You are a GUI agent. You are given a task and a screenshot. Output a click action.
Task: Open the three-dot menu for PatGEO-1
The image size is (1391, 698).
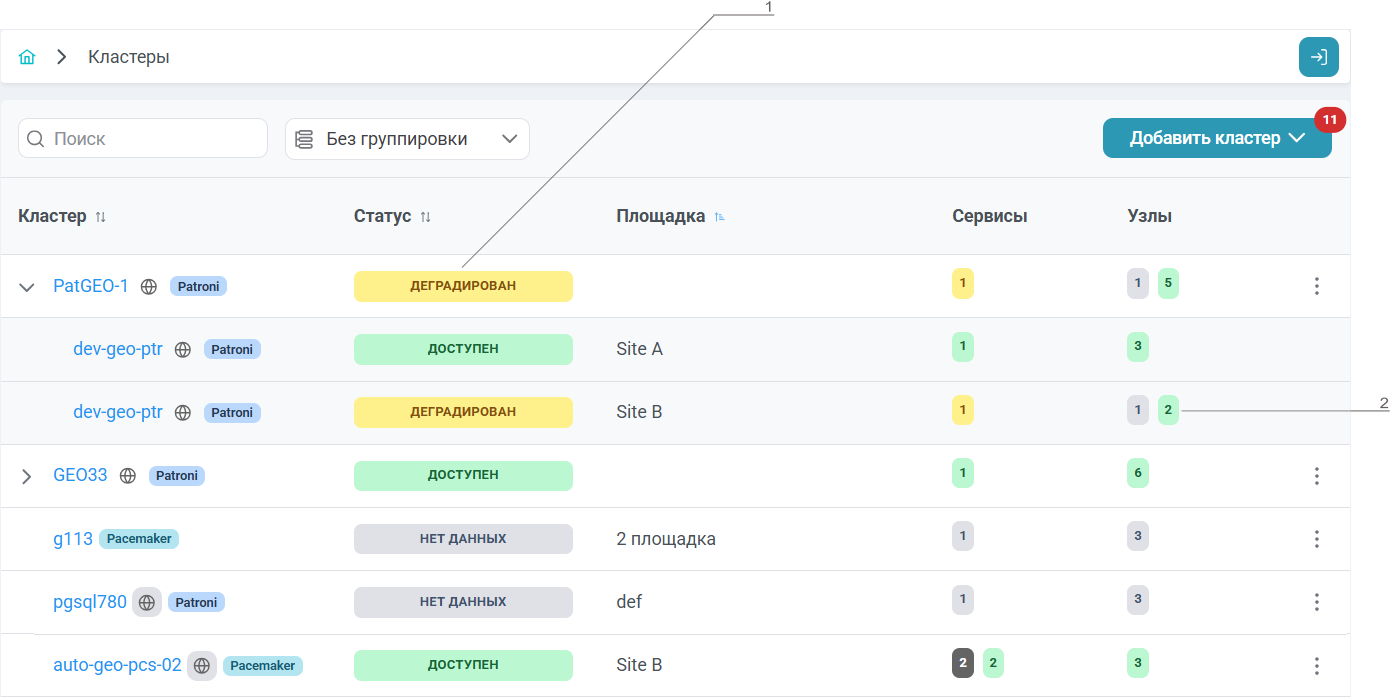(1317, 286)
